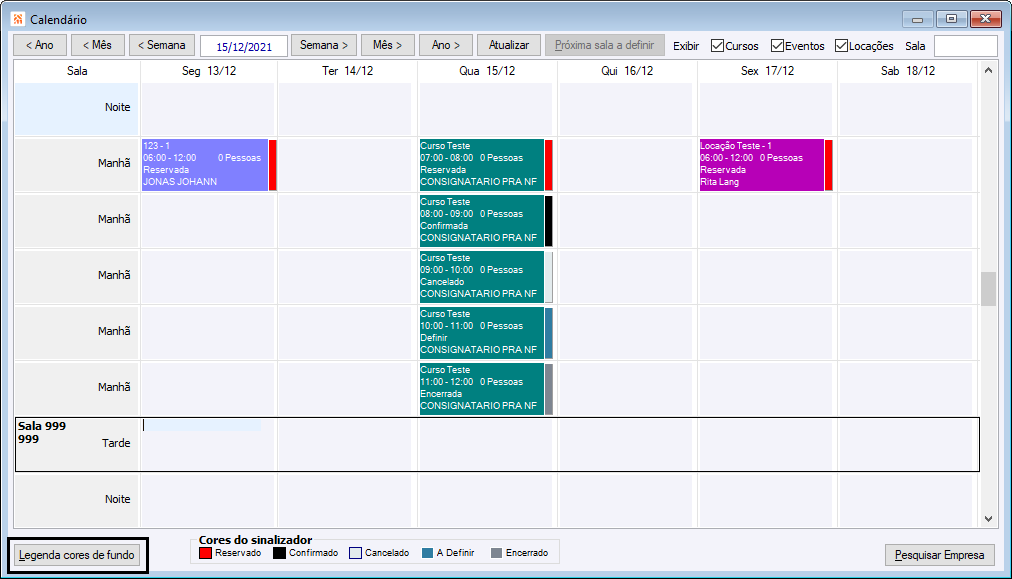Select Curso Teste 09:00 - 10:00 Cancelado appointment

pos(481,277)
